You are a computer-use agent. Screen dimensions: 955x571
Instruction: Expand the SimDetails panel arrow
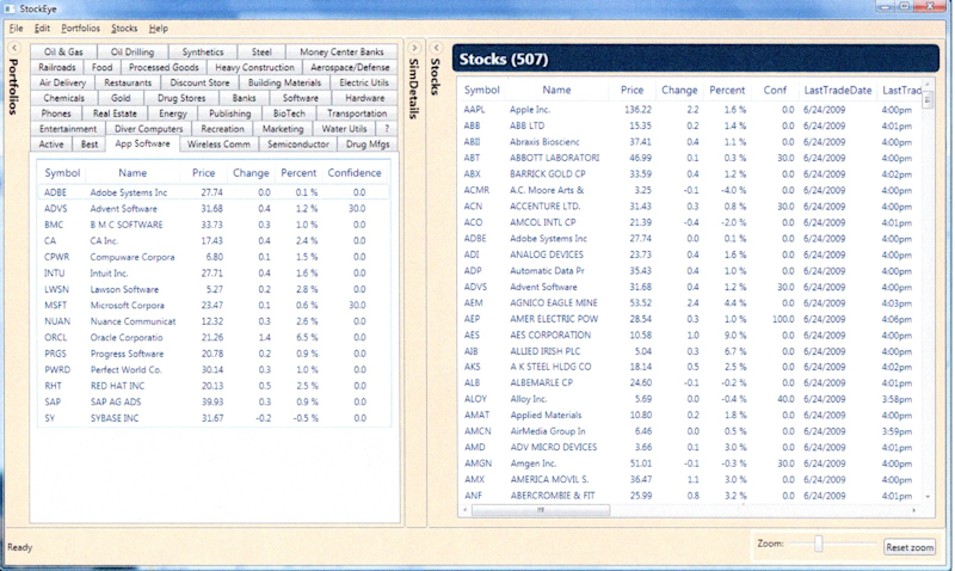click(x=414, y=48)
